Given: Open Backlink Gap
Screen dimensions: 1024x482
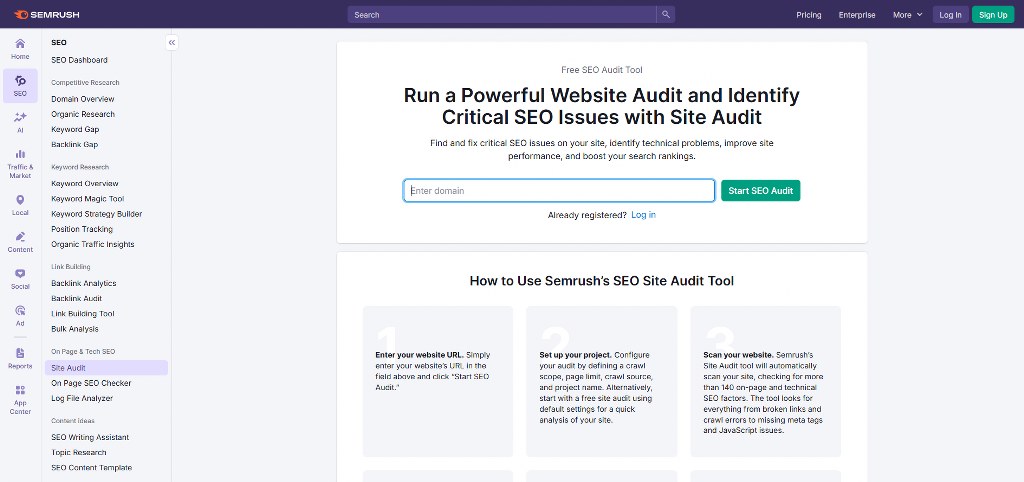Looking at the screenshot, I should [x=74, y=144].
